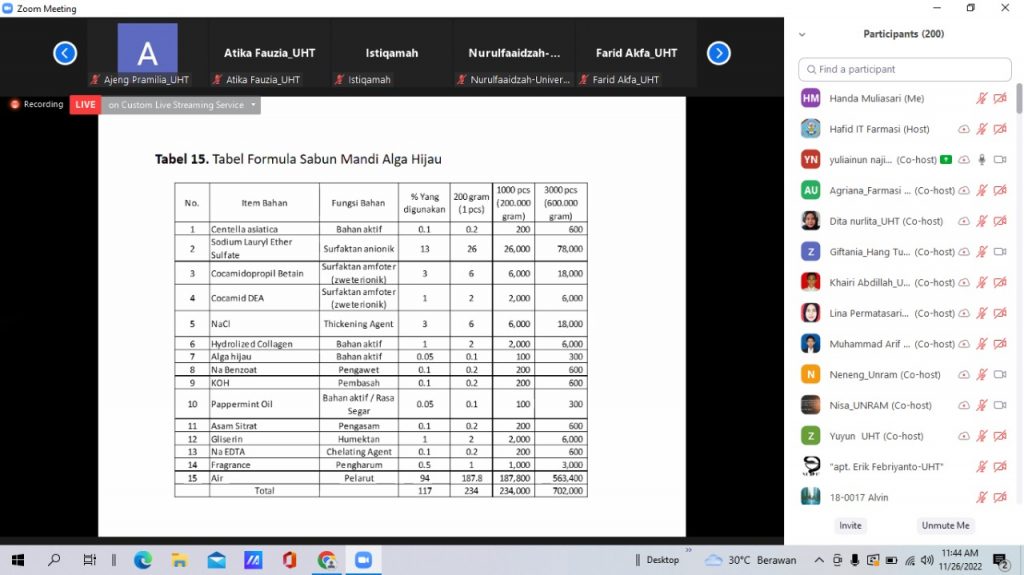
Task: Toggle Handa Muliasari's camera icon
Action: (x=1000, y=98)
